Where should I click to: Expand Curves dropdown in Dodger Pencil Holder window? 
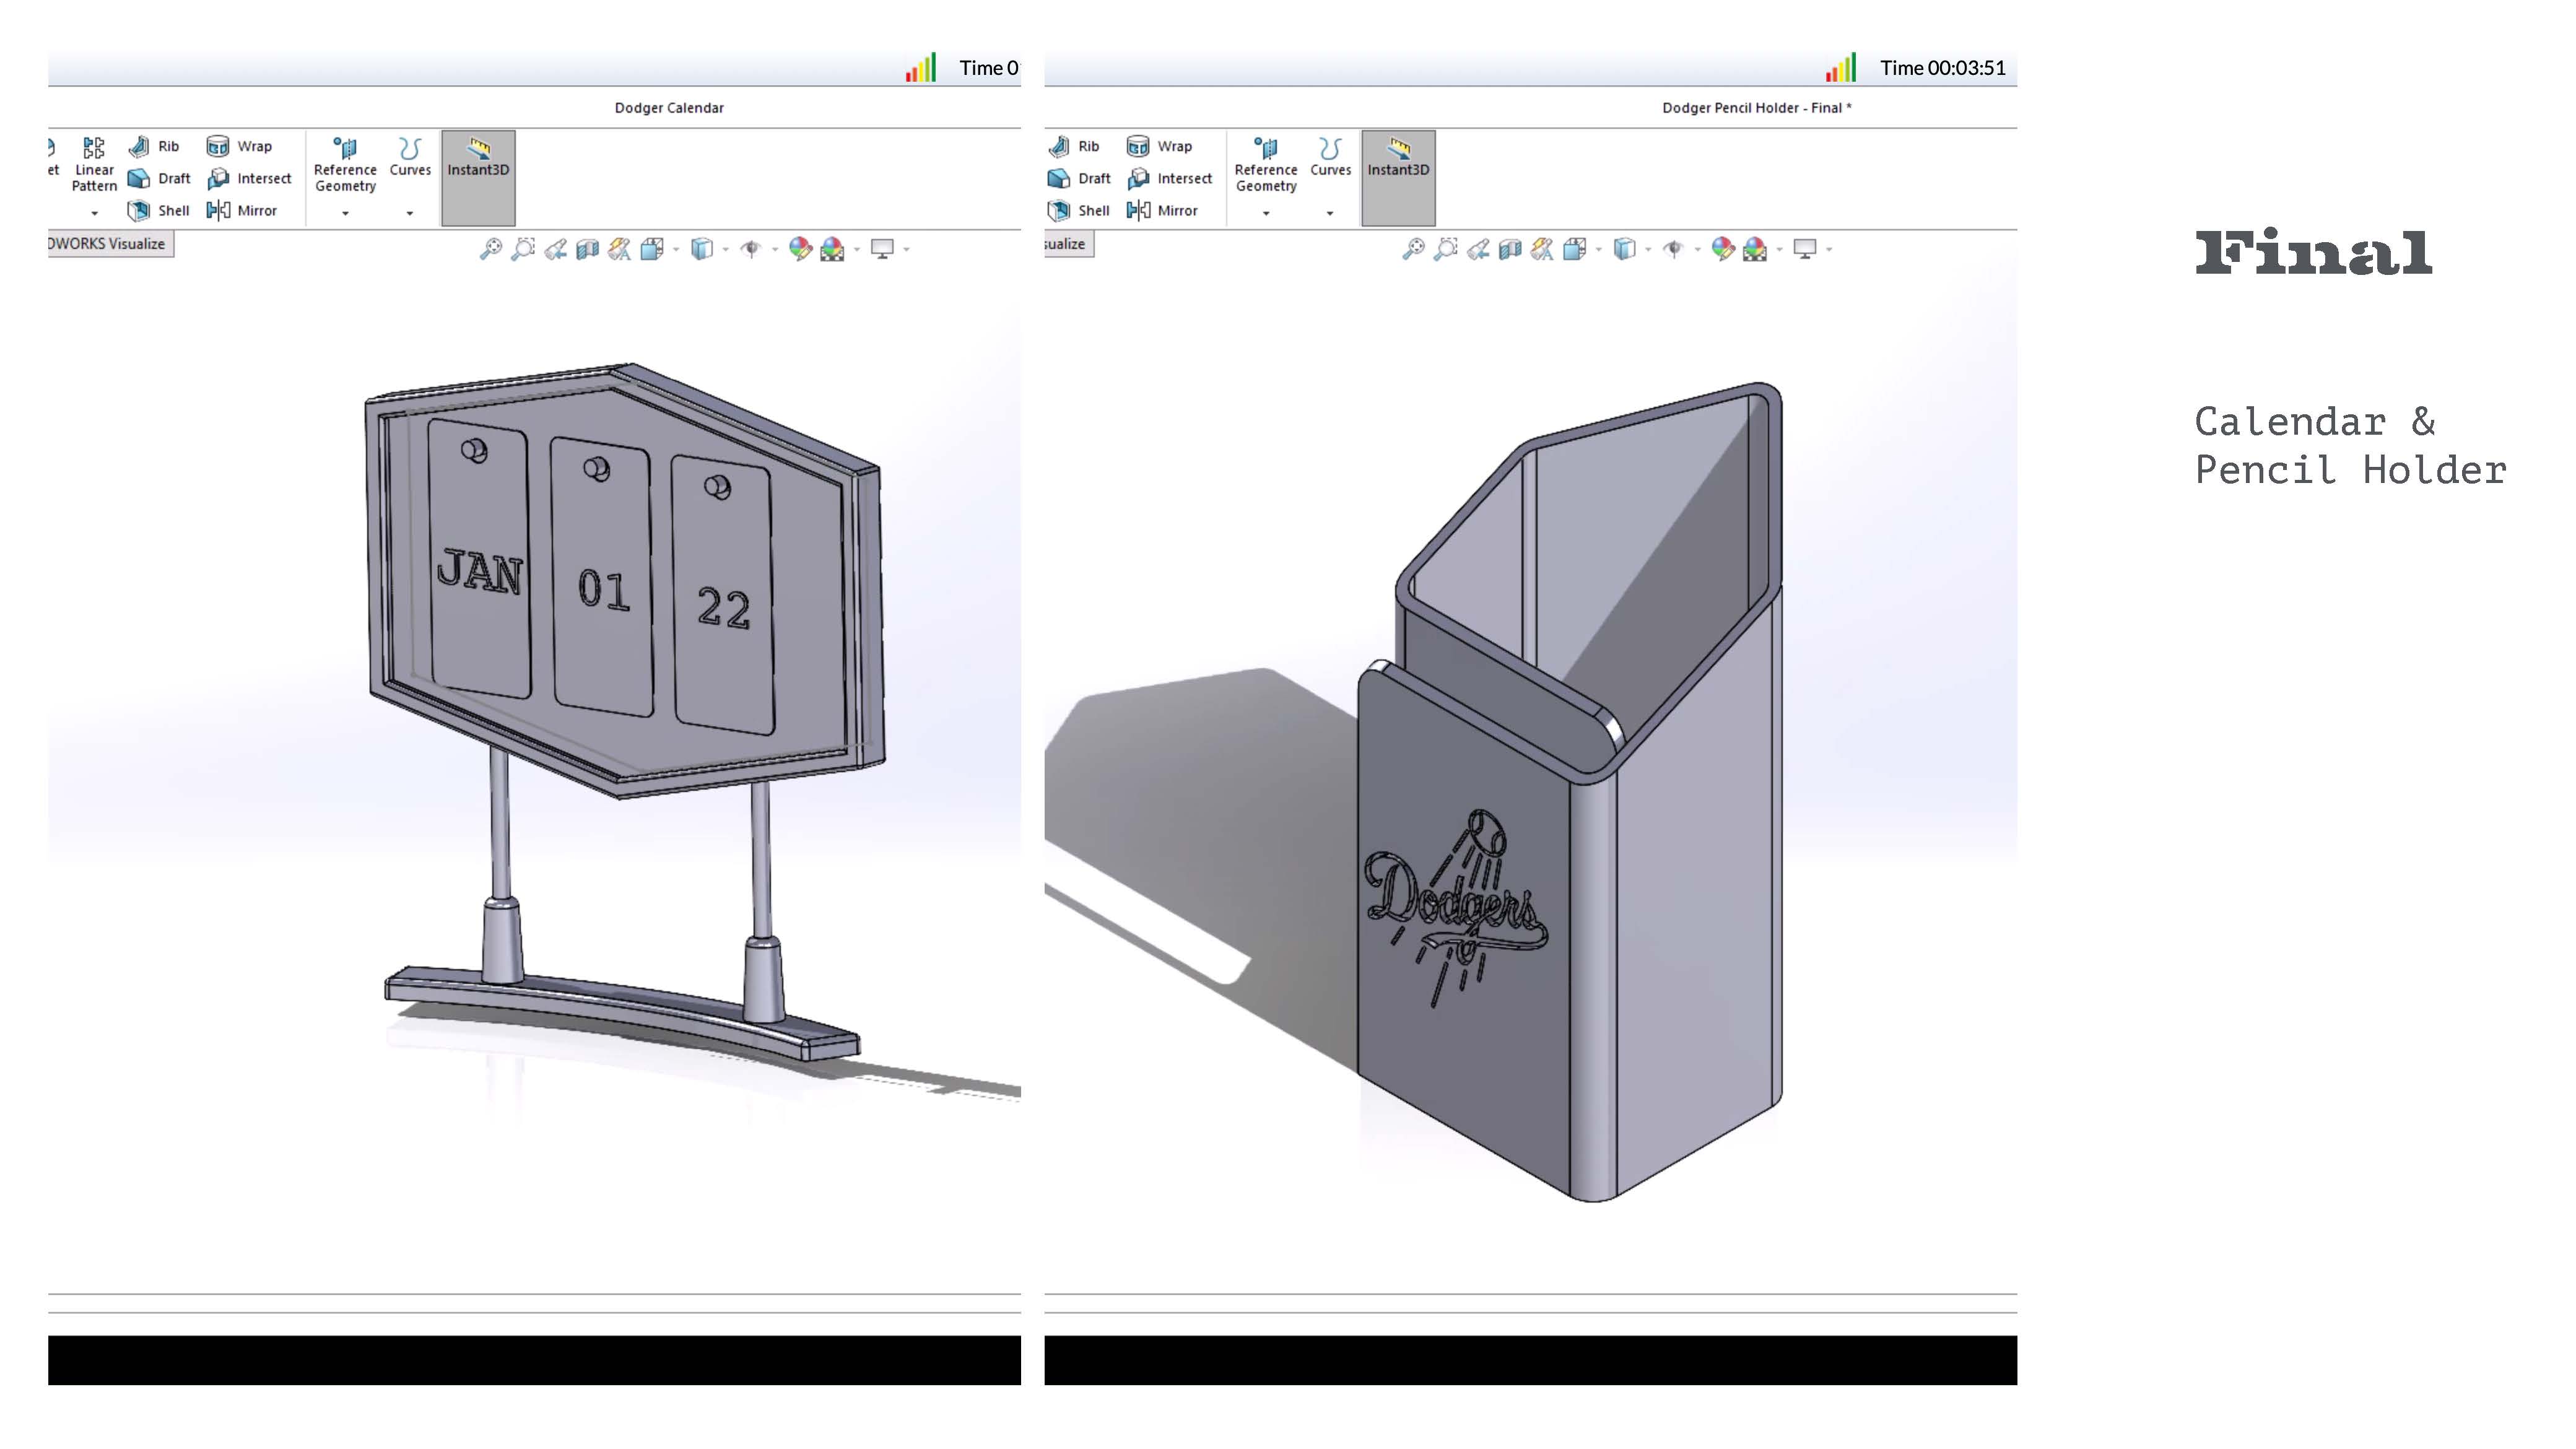(1330, 213)
